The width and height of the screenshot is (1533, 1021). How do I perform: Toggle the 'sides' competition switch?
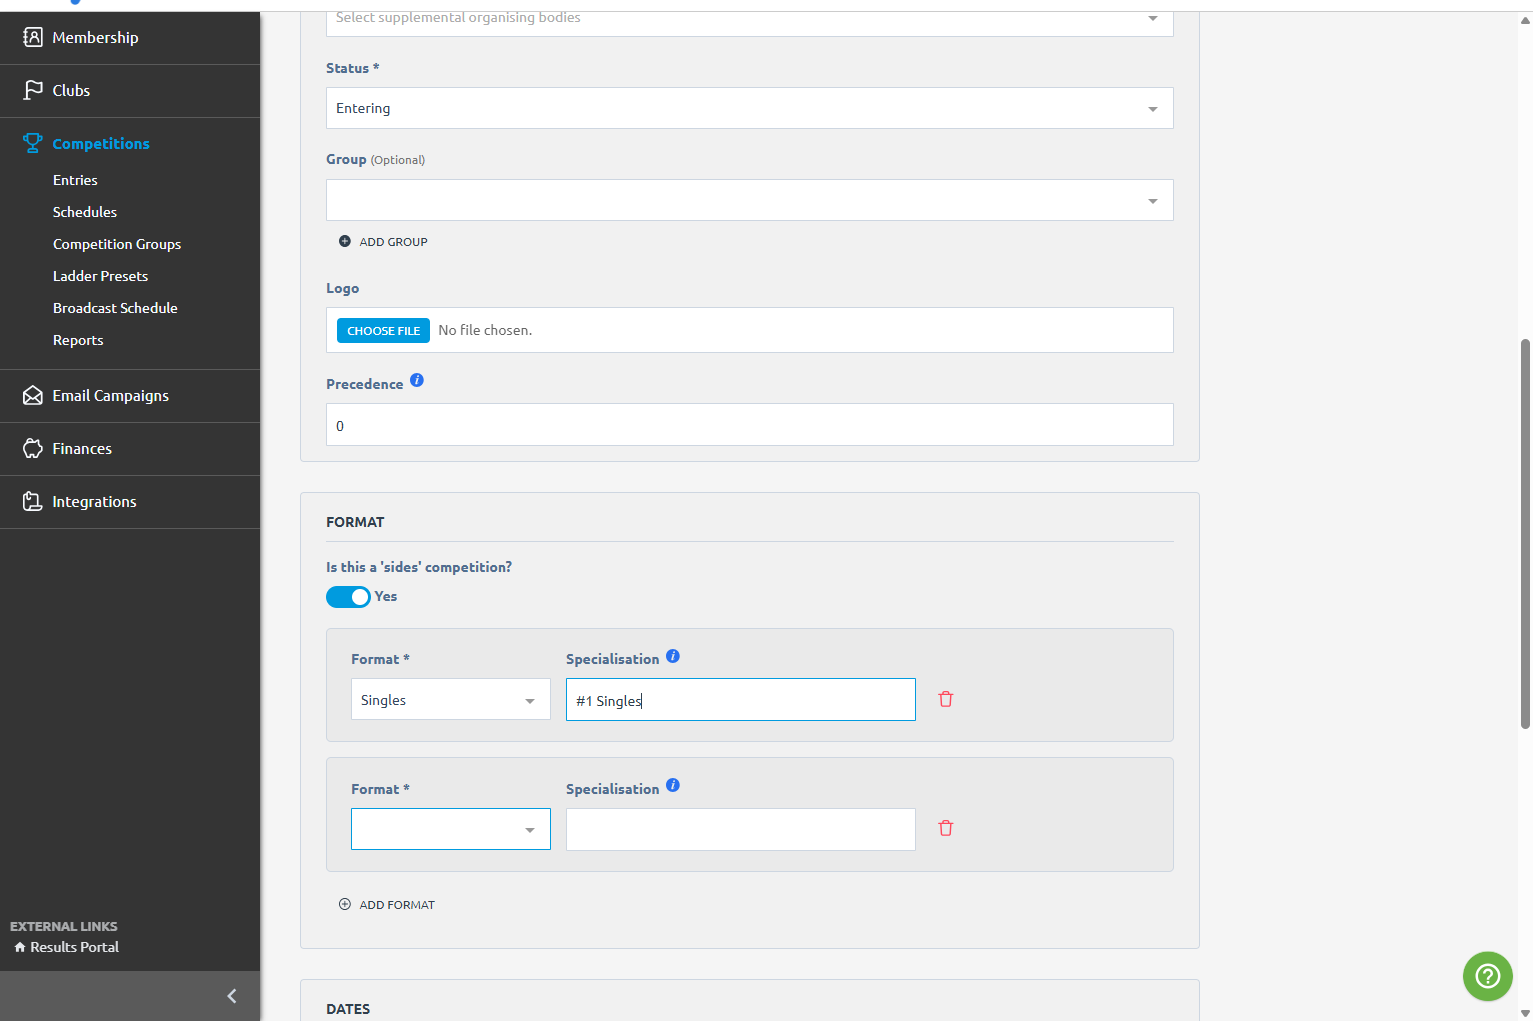point(348,597)
